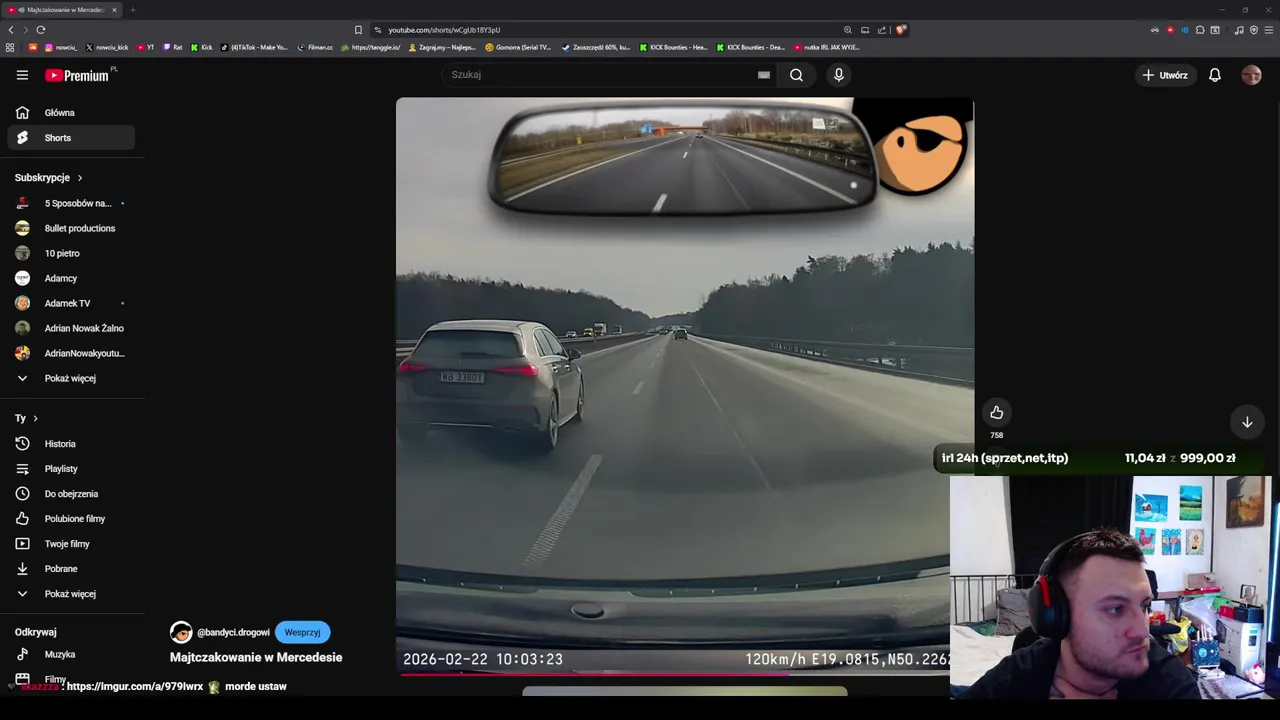The width and height of the screenshot is (1280, 720).
Task: Open the browser hamburger main menu
Action: point(1268,30)
